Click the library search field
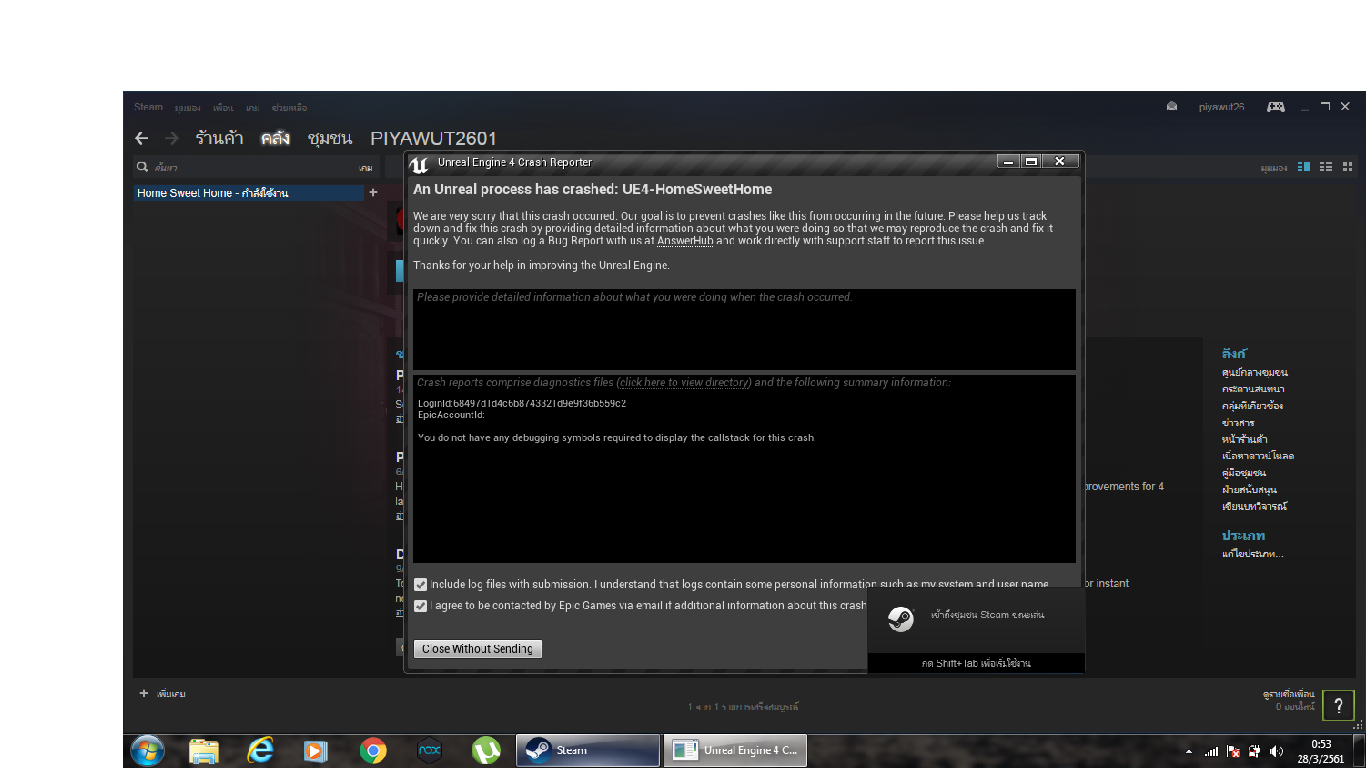The height and width of the screenshot is (768, 1366). 255,167
